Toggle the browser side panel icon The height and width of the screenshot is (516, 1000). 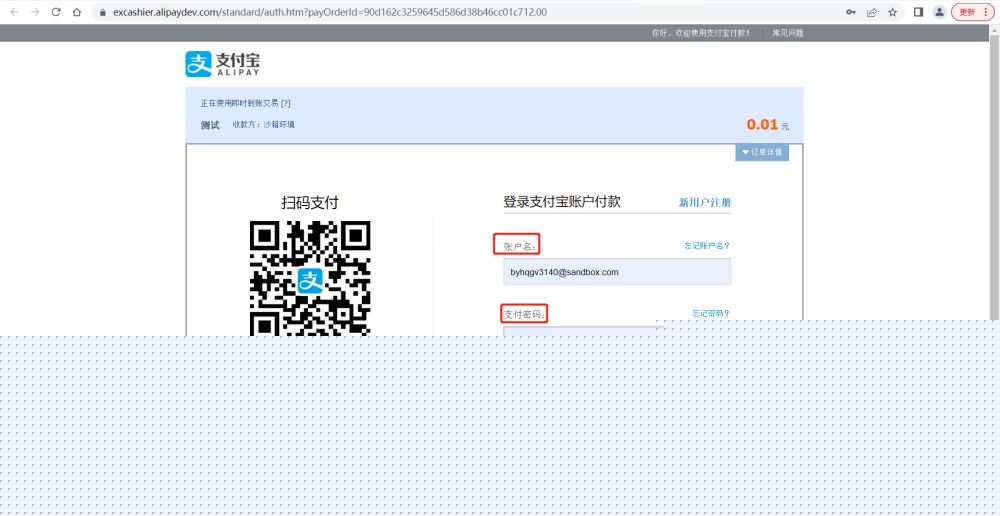918,12
